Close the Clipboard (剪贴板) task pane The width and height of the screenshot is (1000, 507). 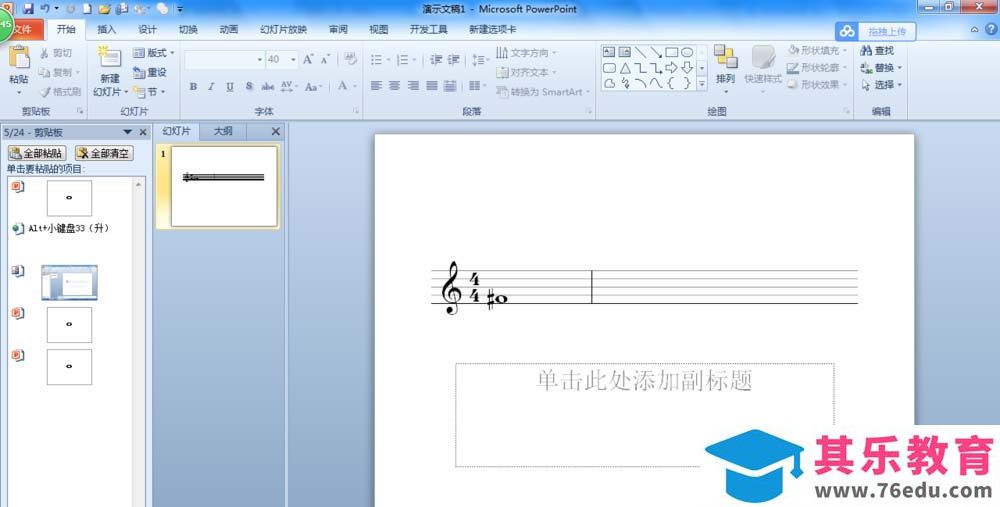coord(143,132)
